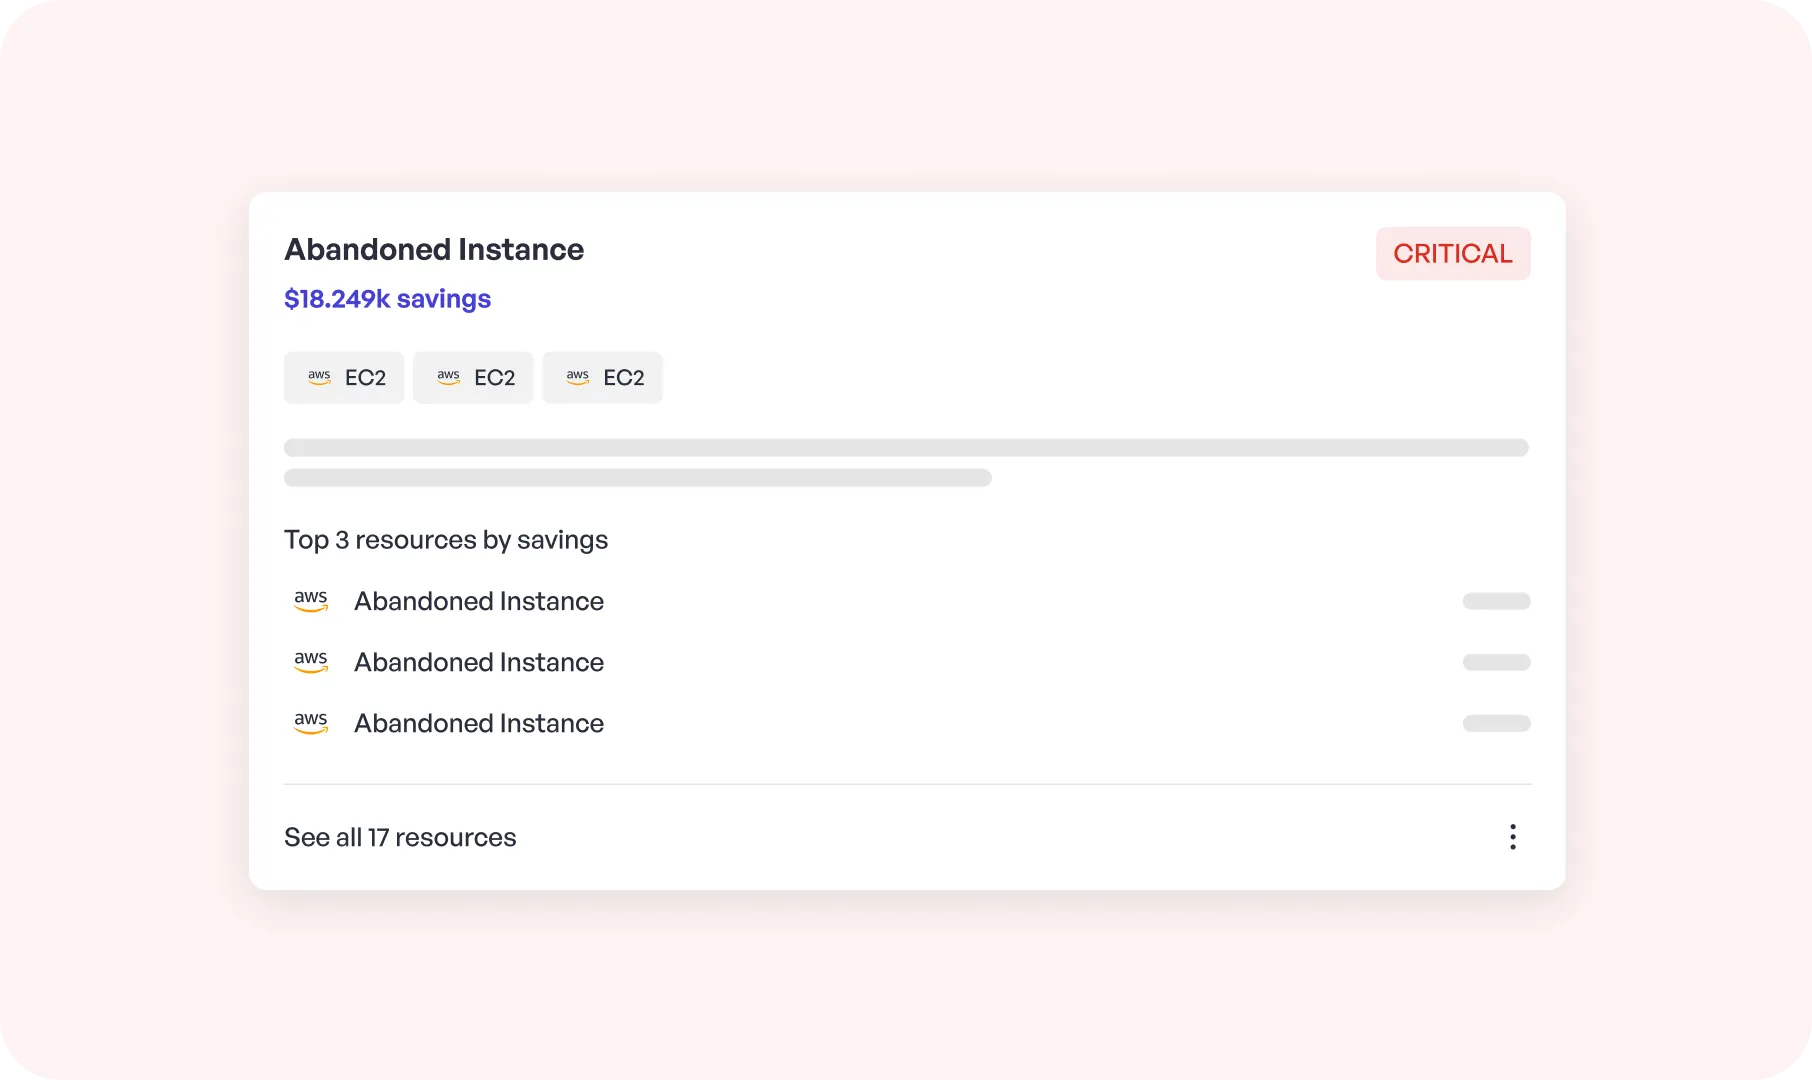Select the Top 3 resources by savings heading

coord(446,539)
